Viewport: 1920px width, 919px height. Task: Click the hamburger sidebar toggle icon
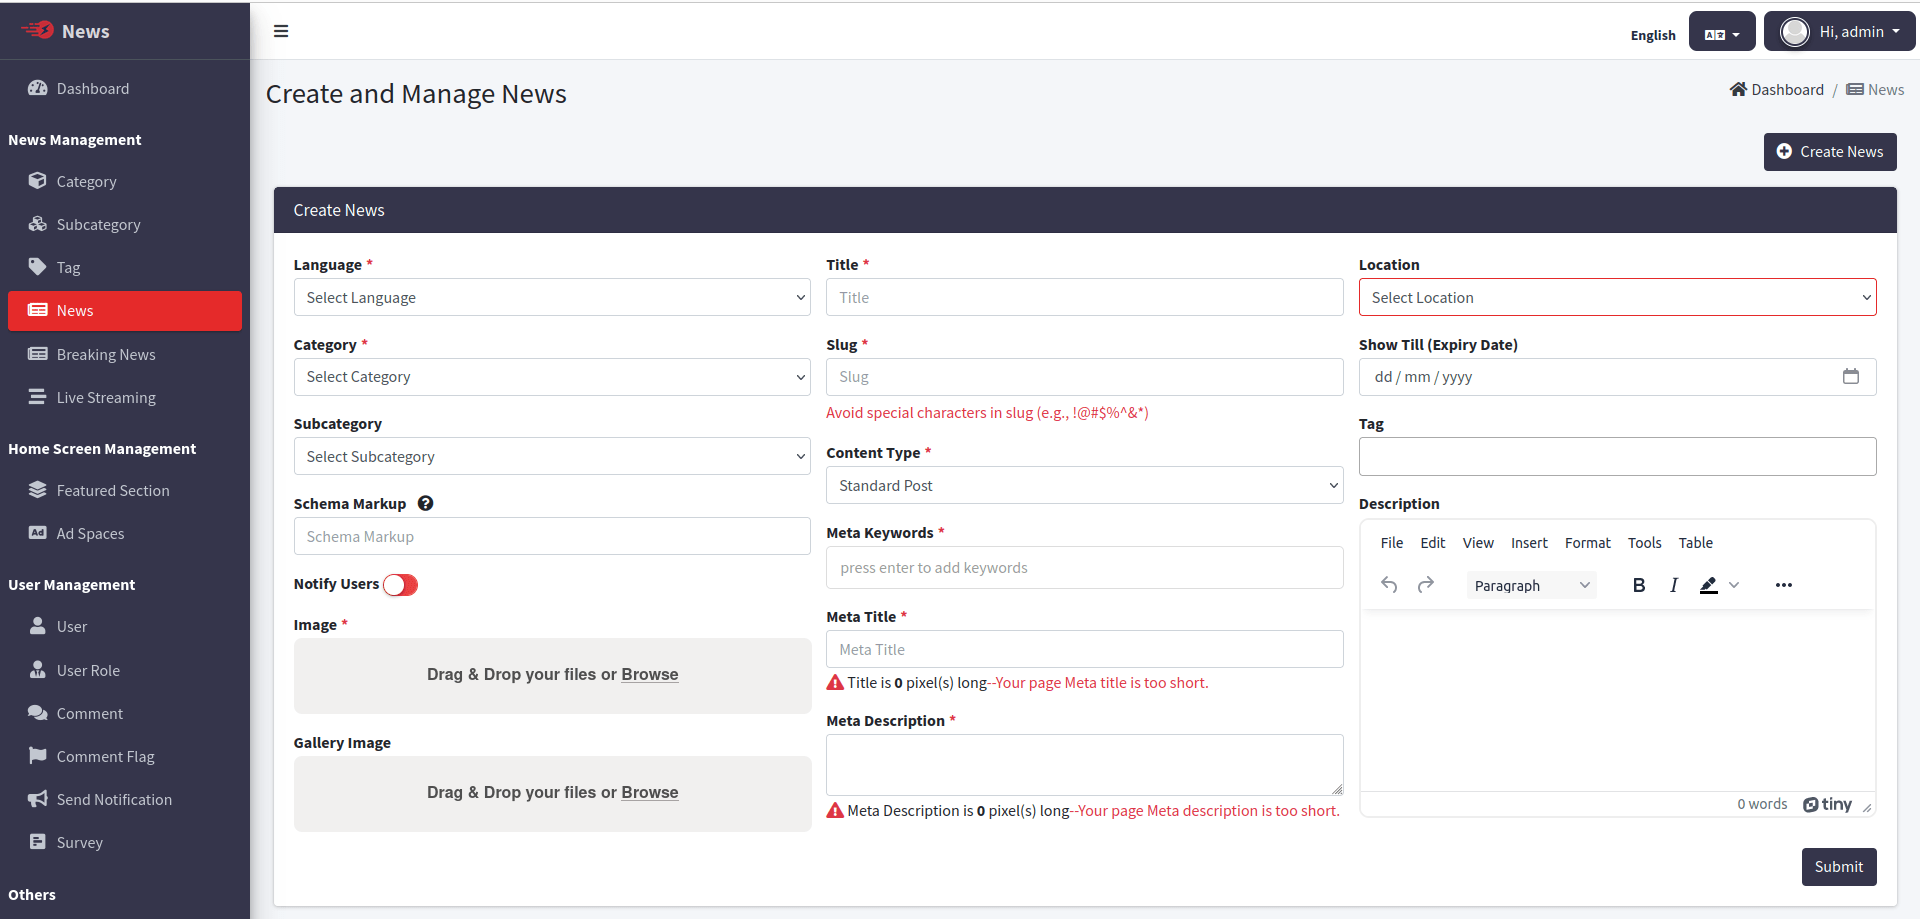(281, 31)
